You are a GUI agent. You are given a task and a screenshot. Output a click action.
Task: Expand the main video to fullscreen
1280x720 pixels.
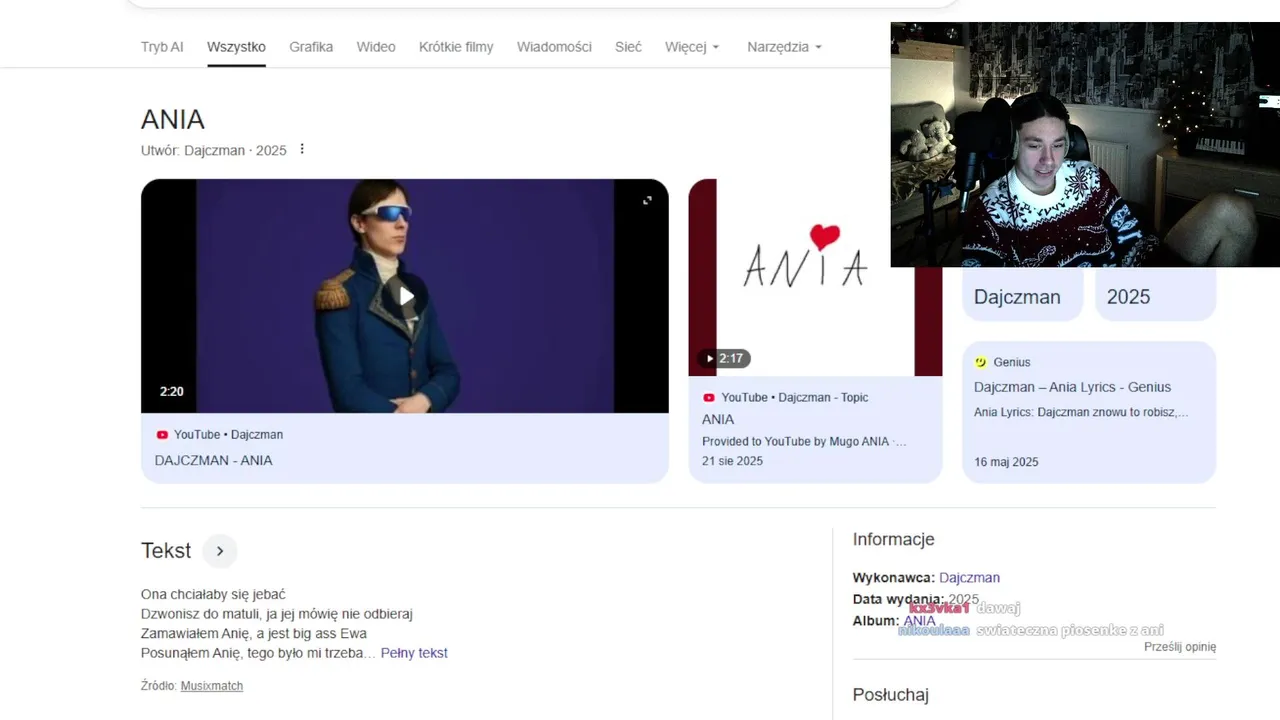coord(647,200)
